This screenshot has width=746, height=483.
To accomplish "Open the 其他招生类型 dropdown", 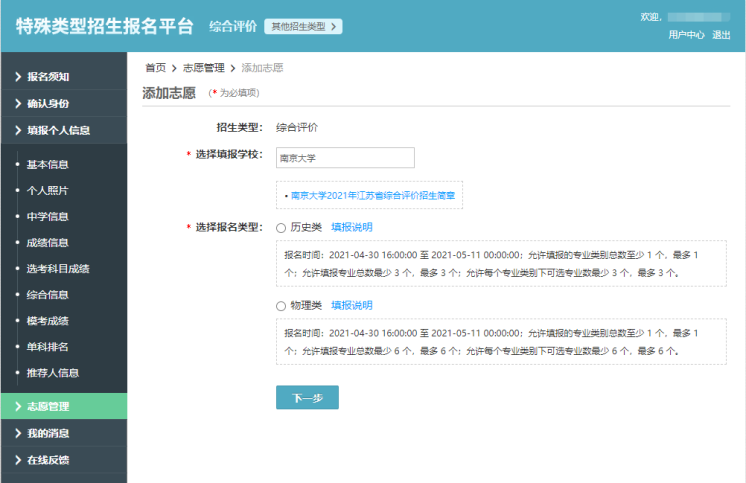I will (303, 26).
